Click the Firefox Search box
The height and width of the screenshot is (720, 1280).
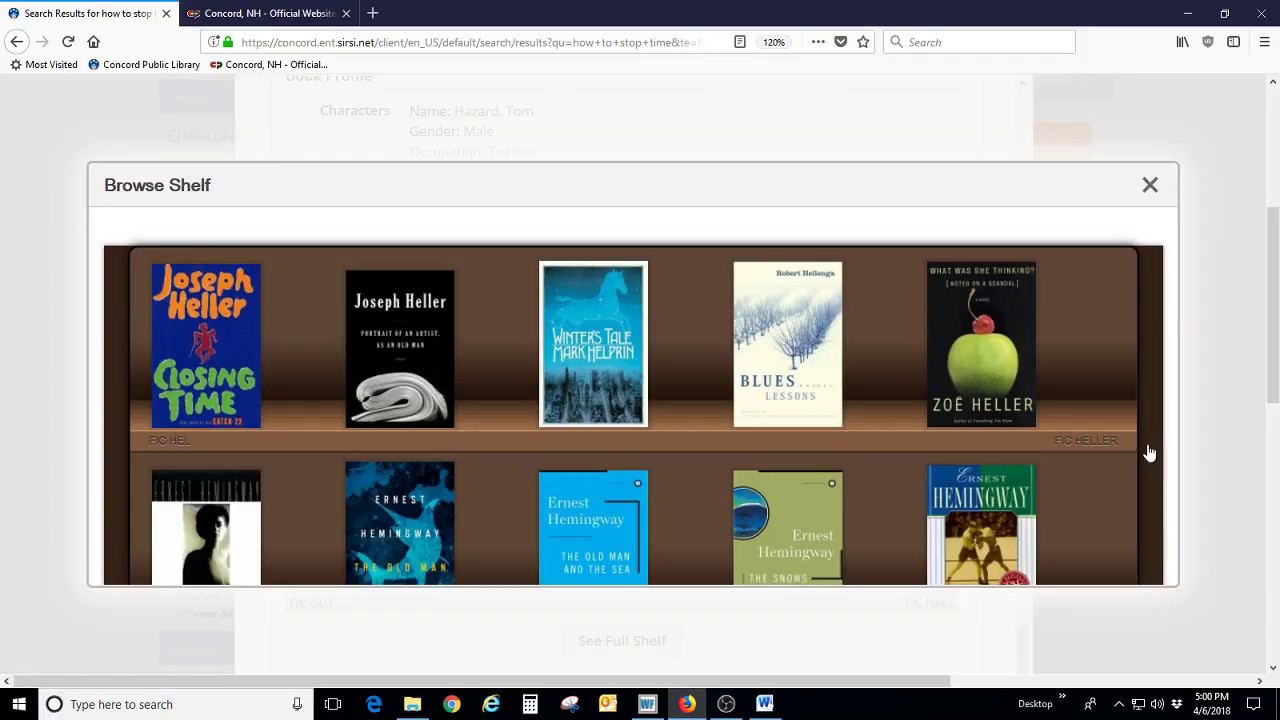(979, 42)
